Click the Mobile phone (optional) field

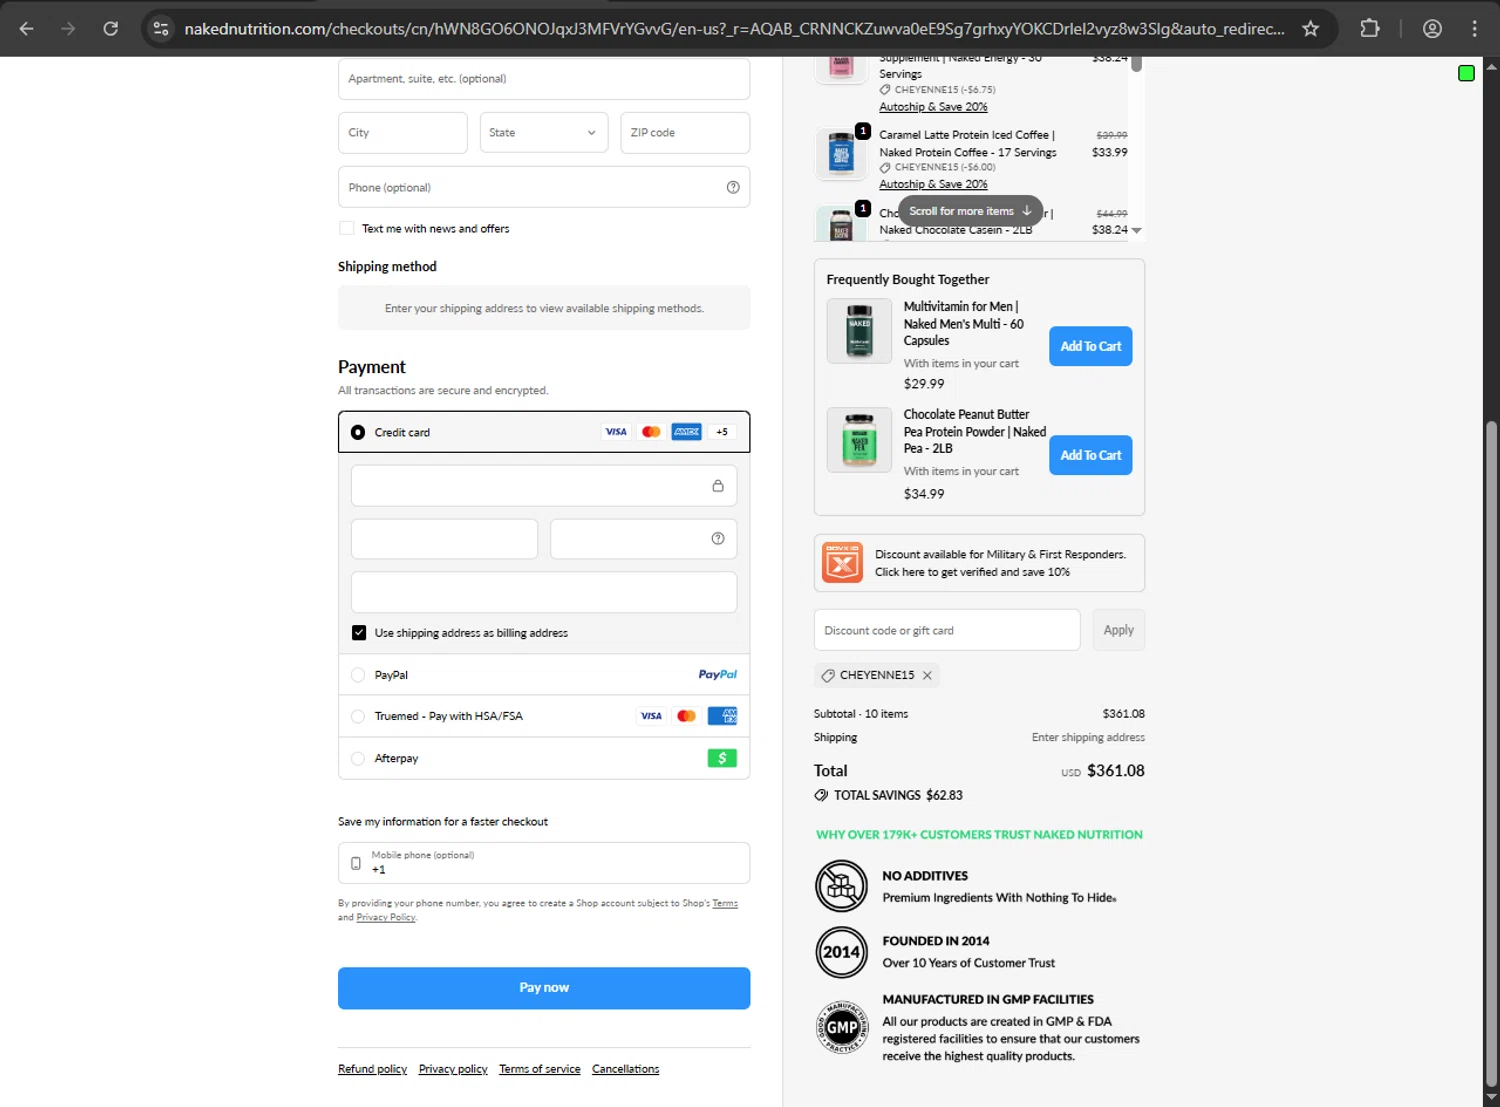544,863
